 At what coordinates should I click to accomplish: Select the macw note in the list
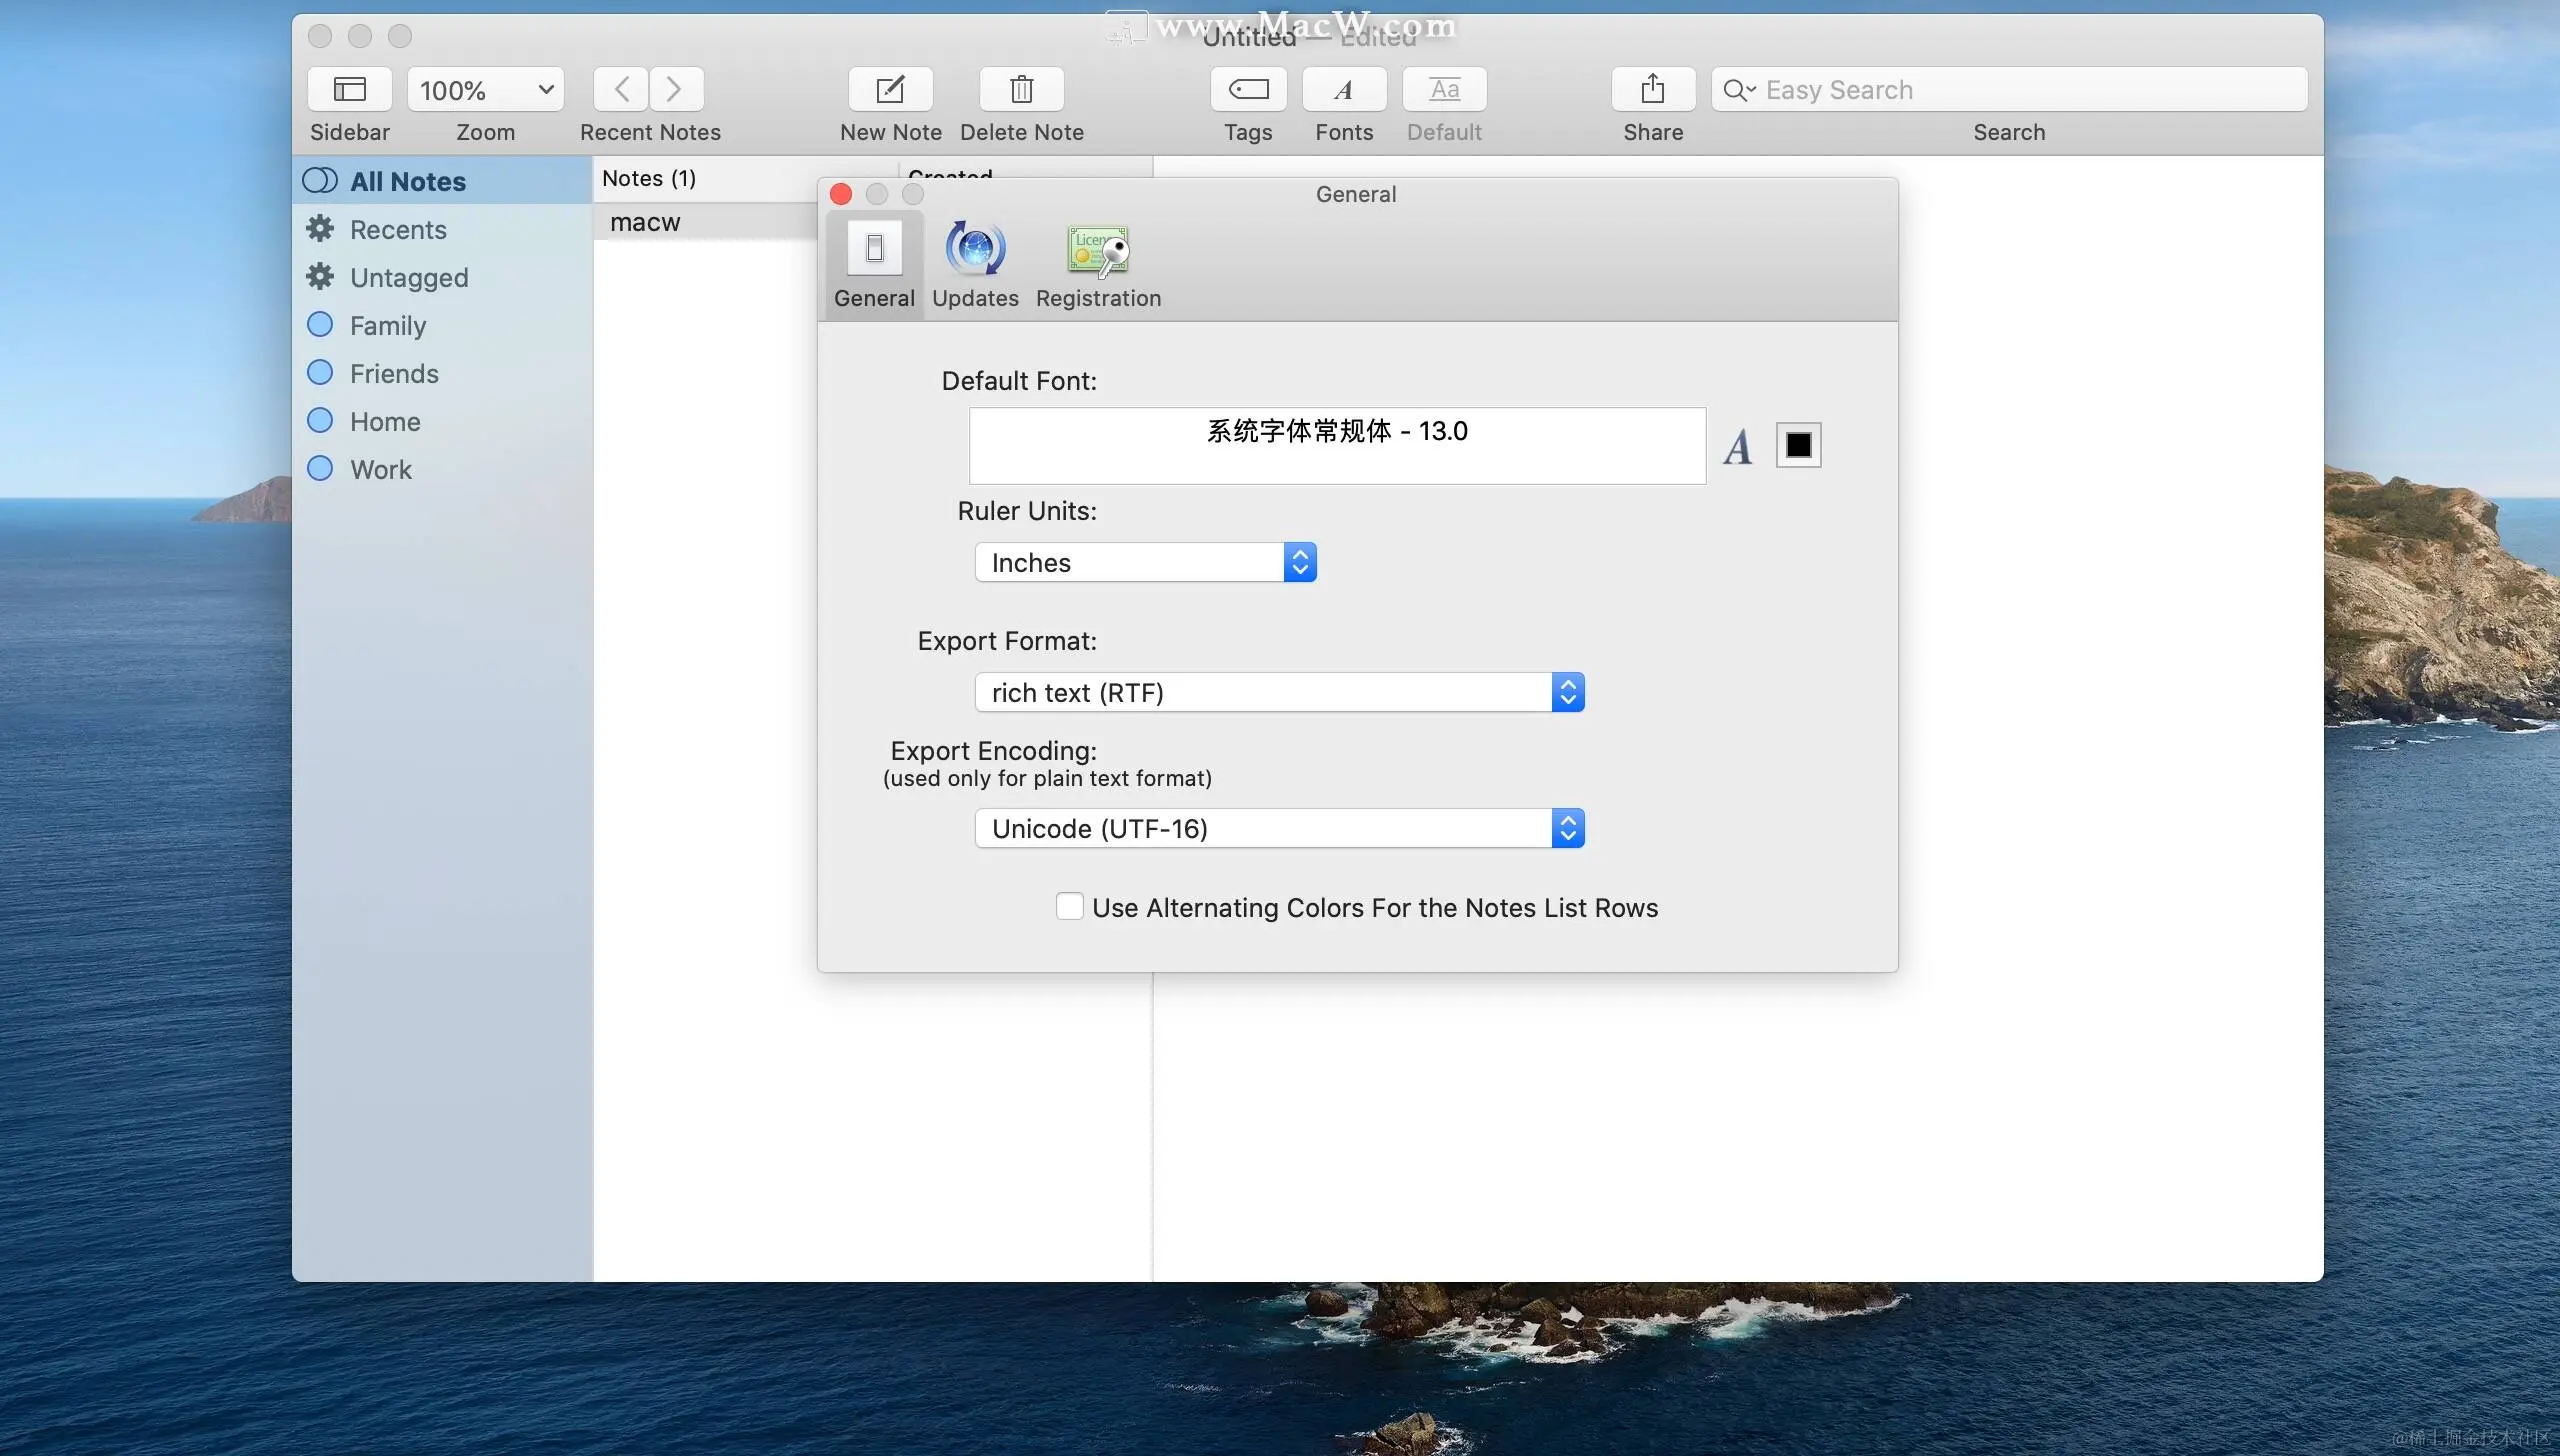(x=645, y=222)
